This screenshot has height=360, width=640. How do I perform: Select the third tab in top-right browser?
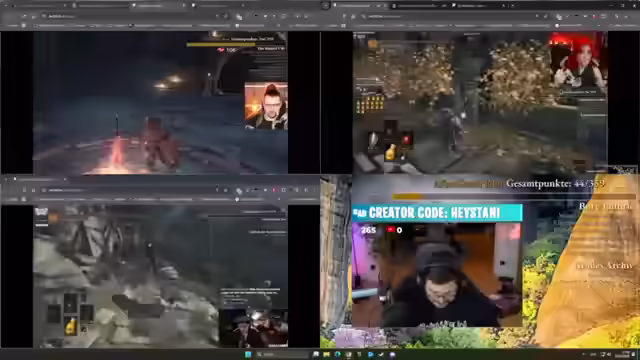coord(480,6)
